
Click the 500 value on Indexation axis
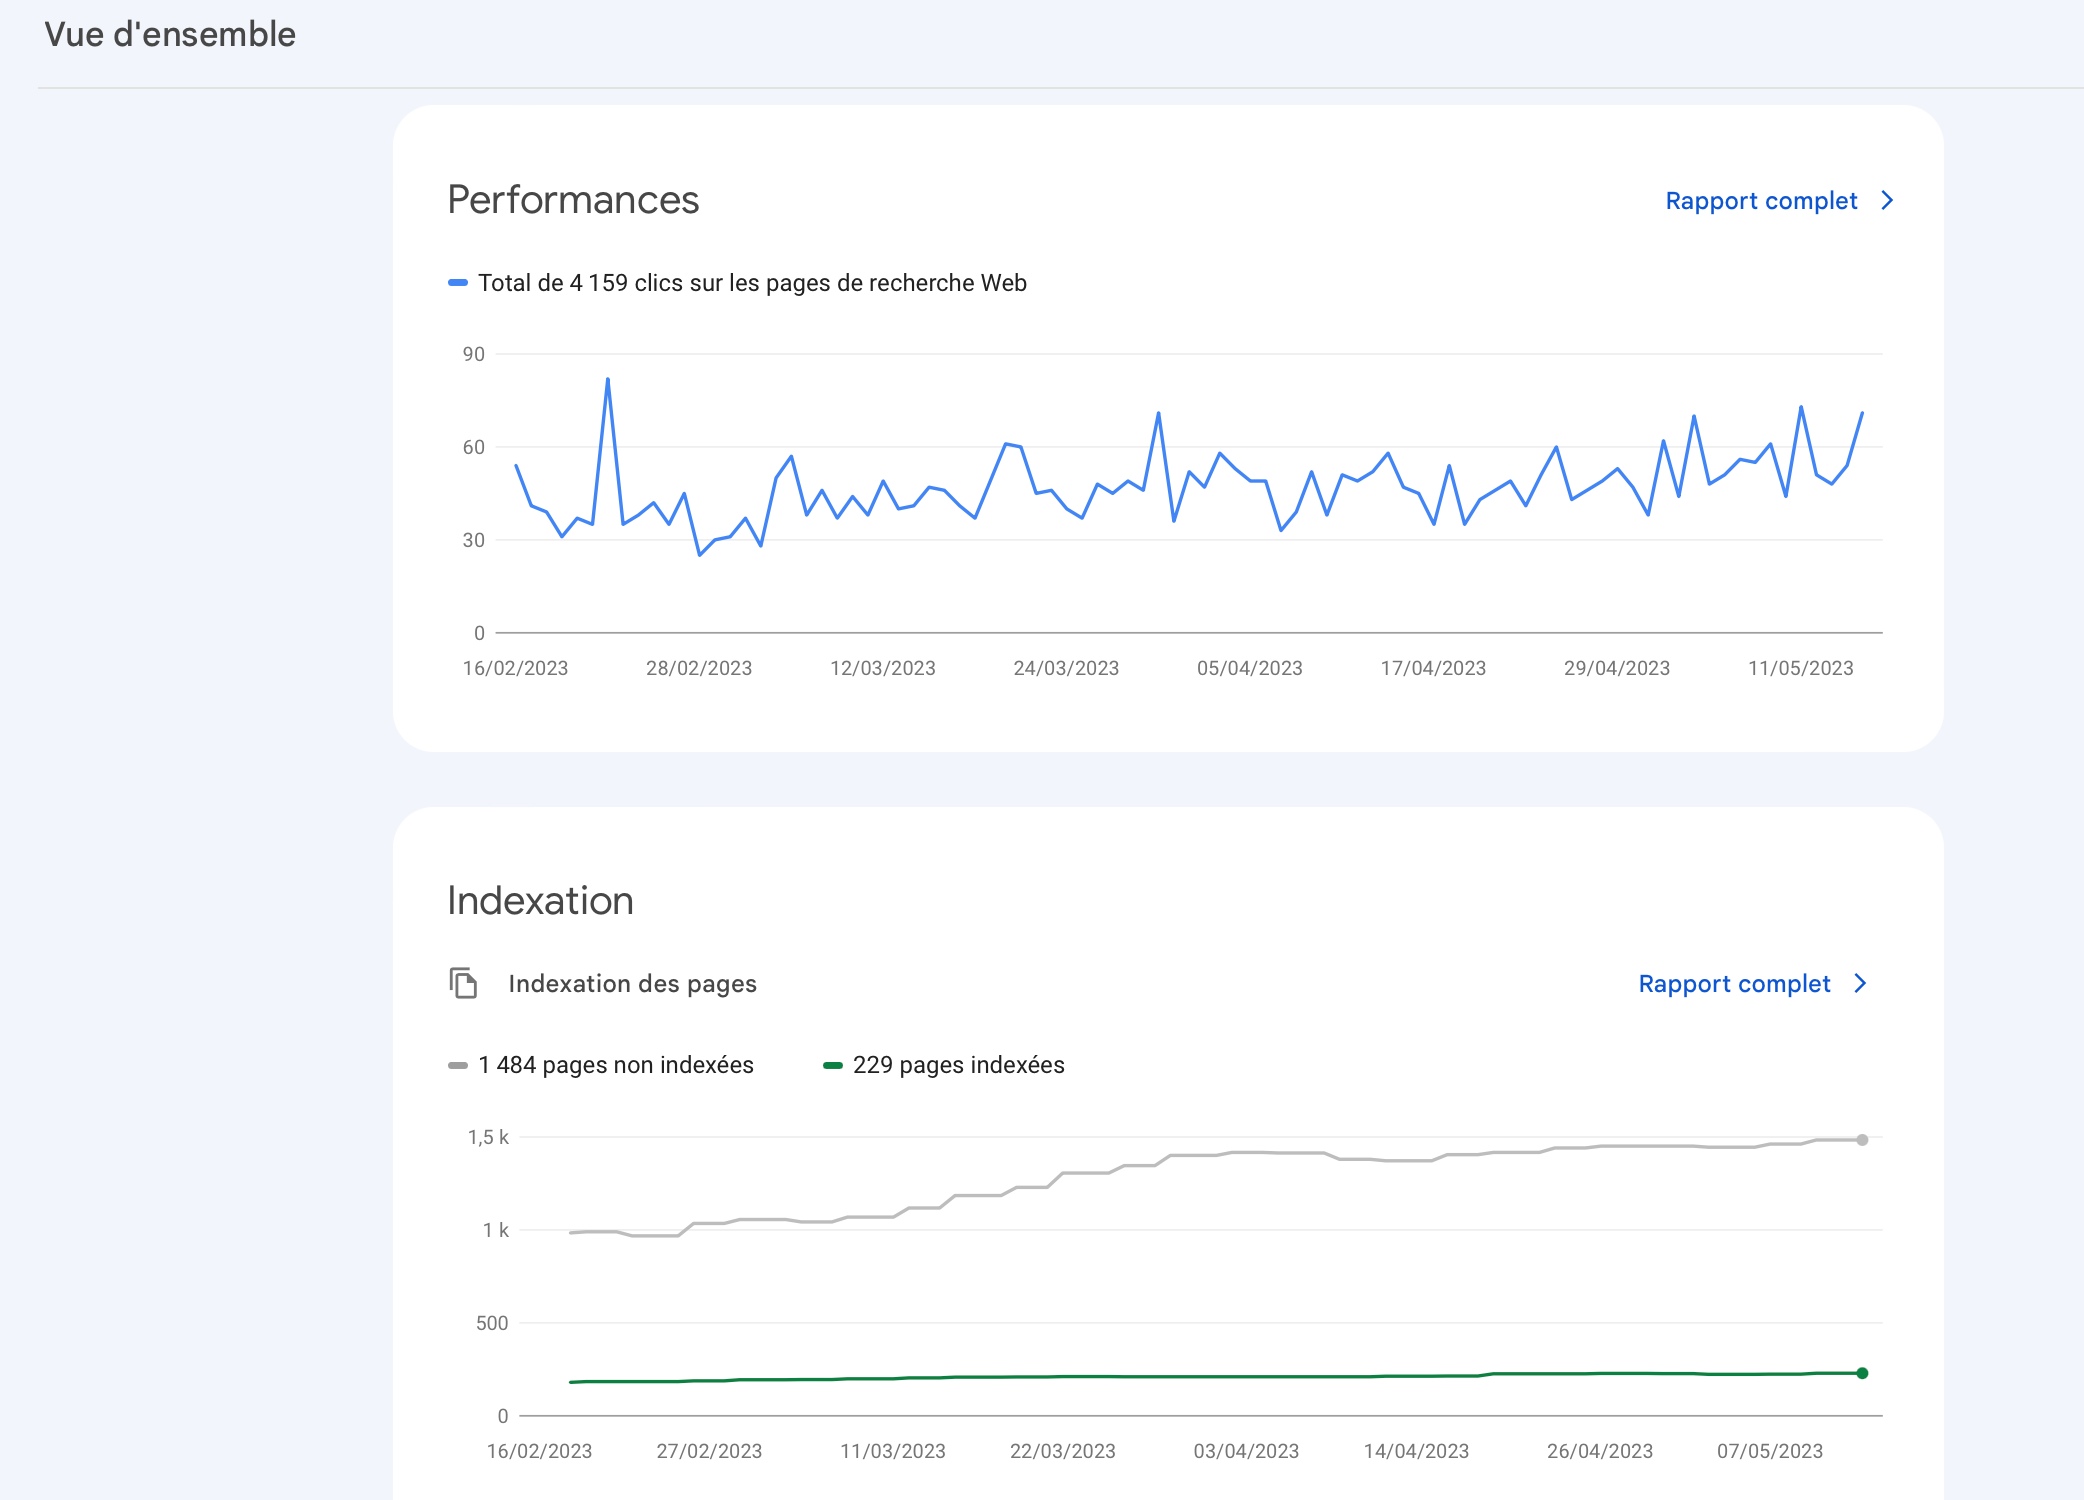tap(492, 1323)
